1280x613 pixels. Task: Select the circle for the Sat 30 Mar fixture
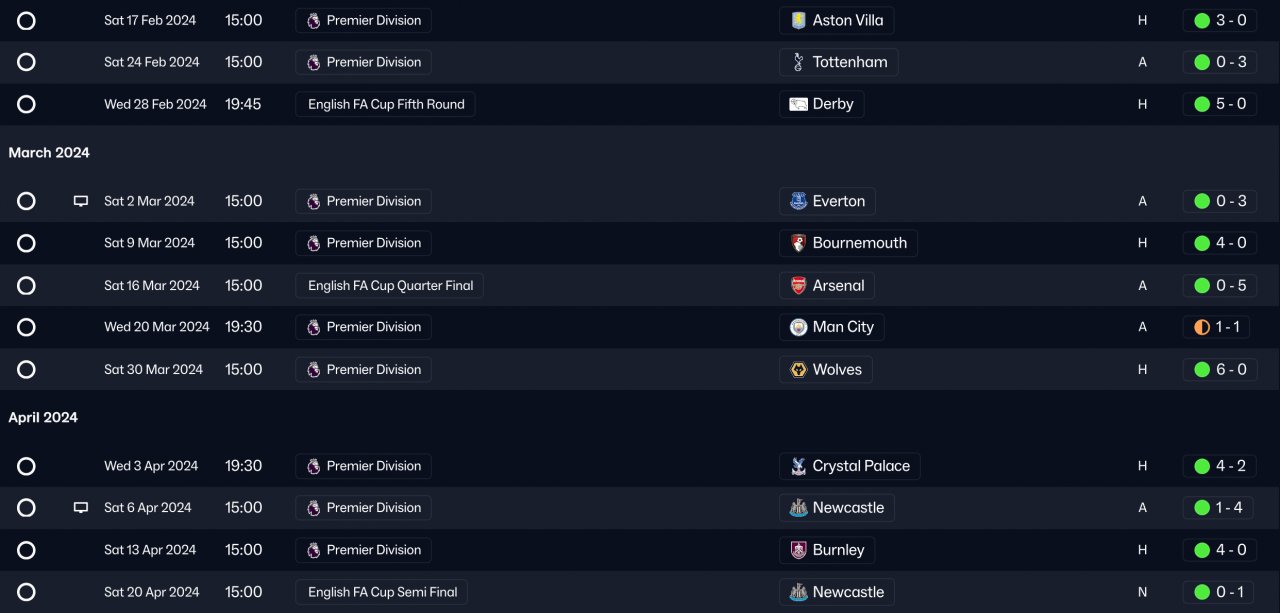click(x=27, y=369)
